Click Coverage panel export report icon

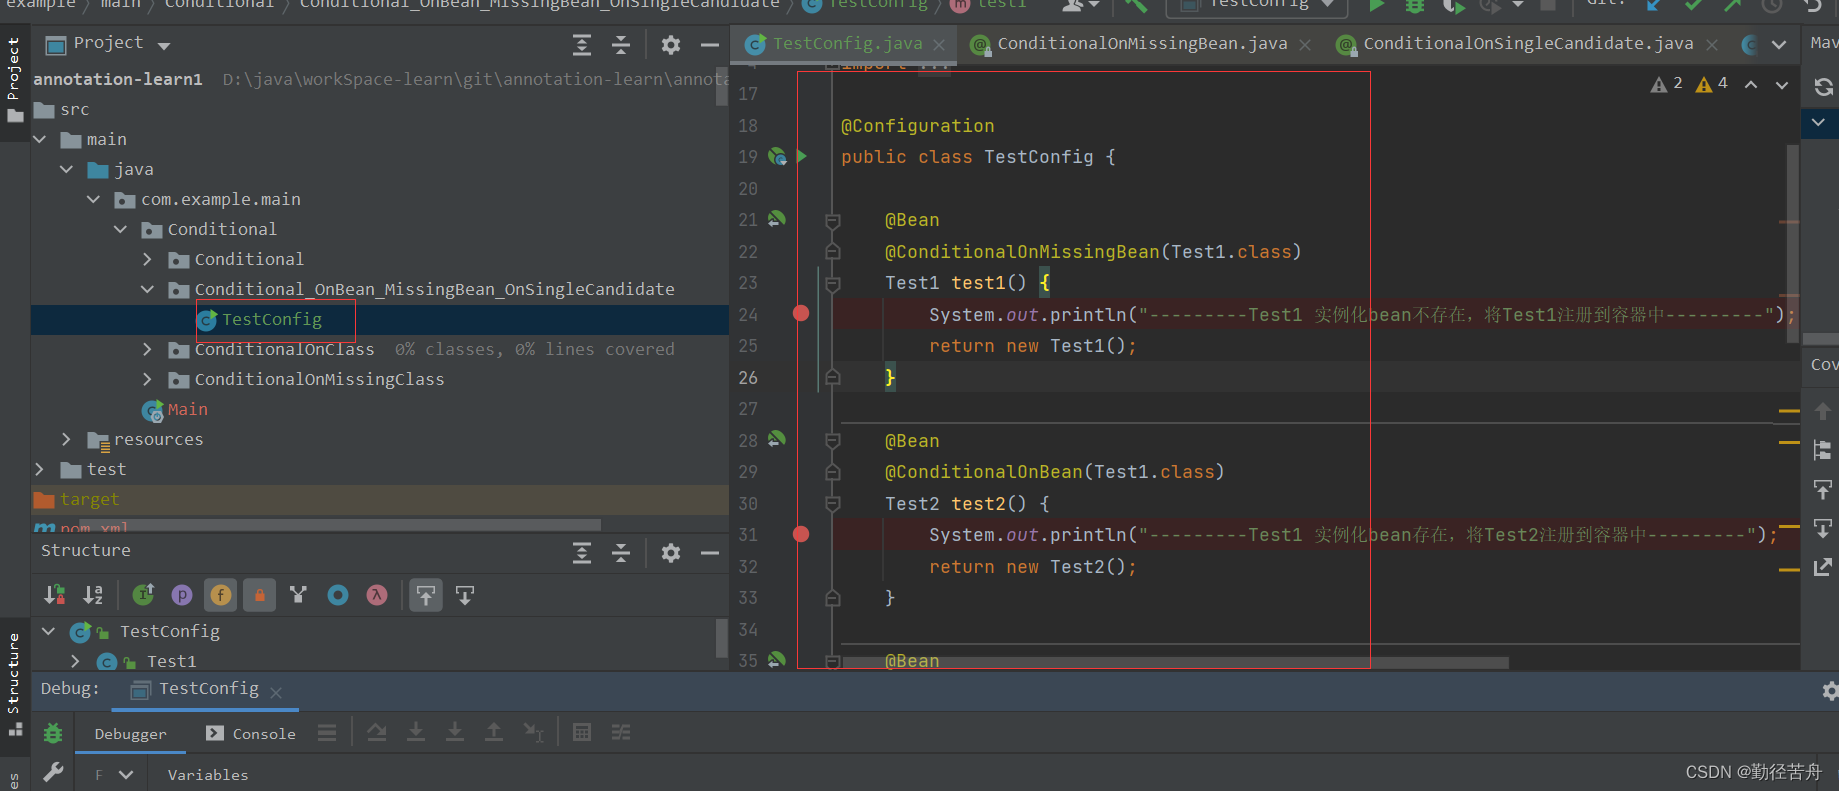pyautogui.click(x=1822, y=567)
